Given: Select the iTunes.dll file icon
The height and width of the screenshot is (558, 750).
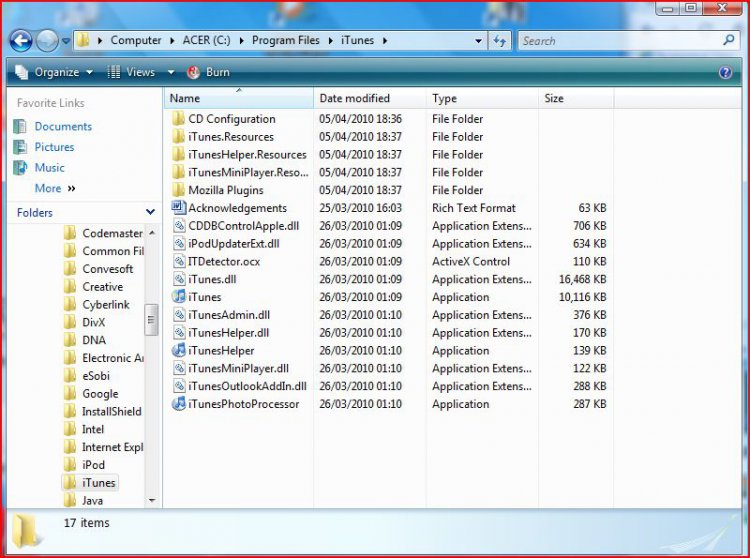Looking at the screenshot, I should click(x=178, y=279).
